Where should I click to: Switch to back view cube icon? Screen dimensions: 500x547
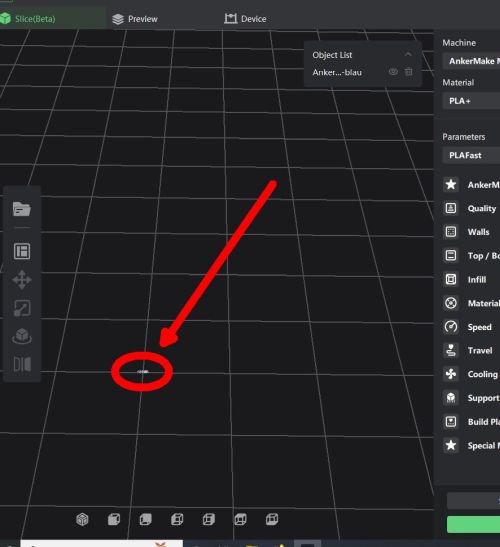tap(145, 519)
